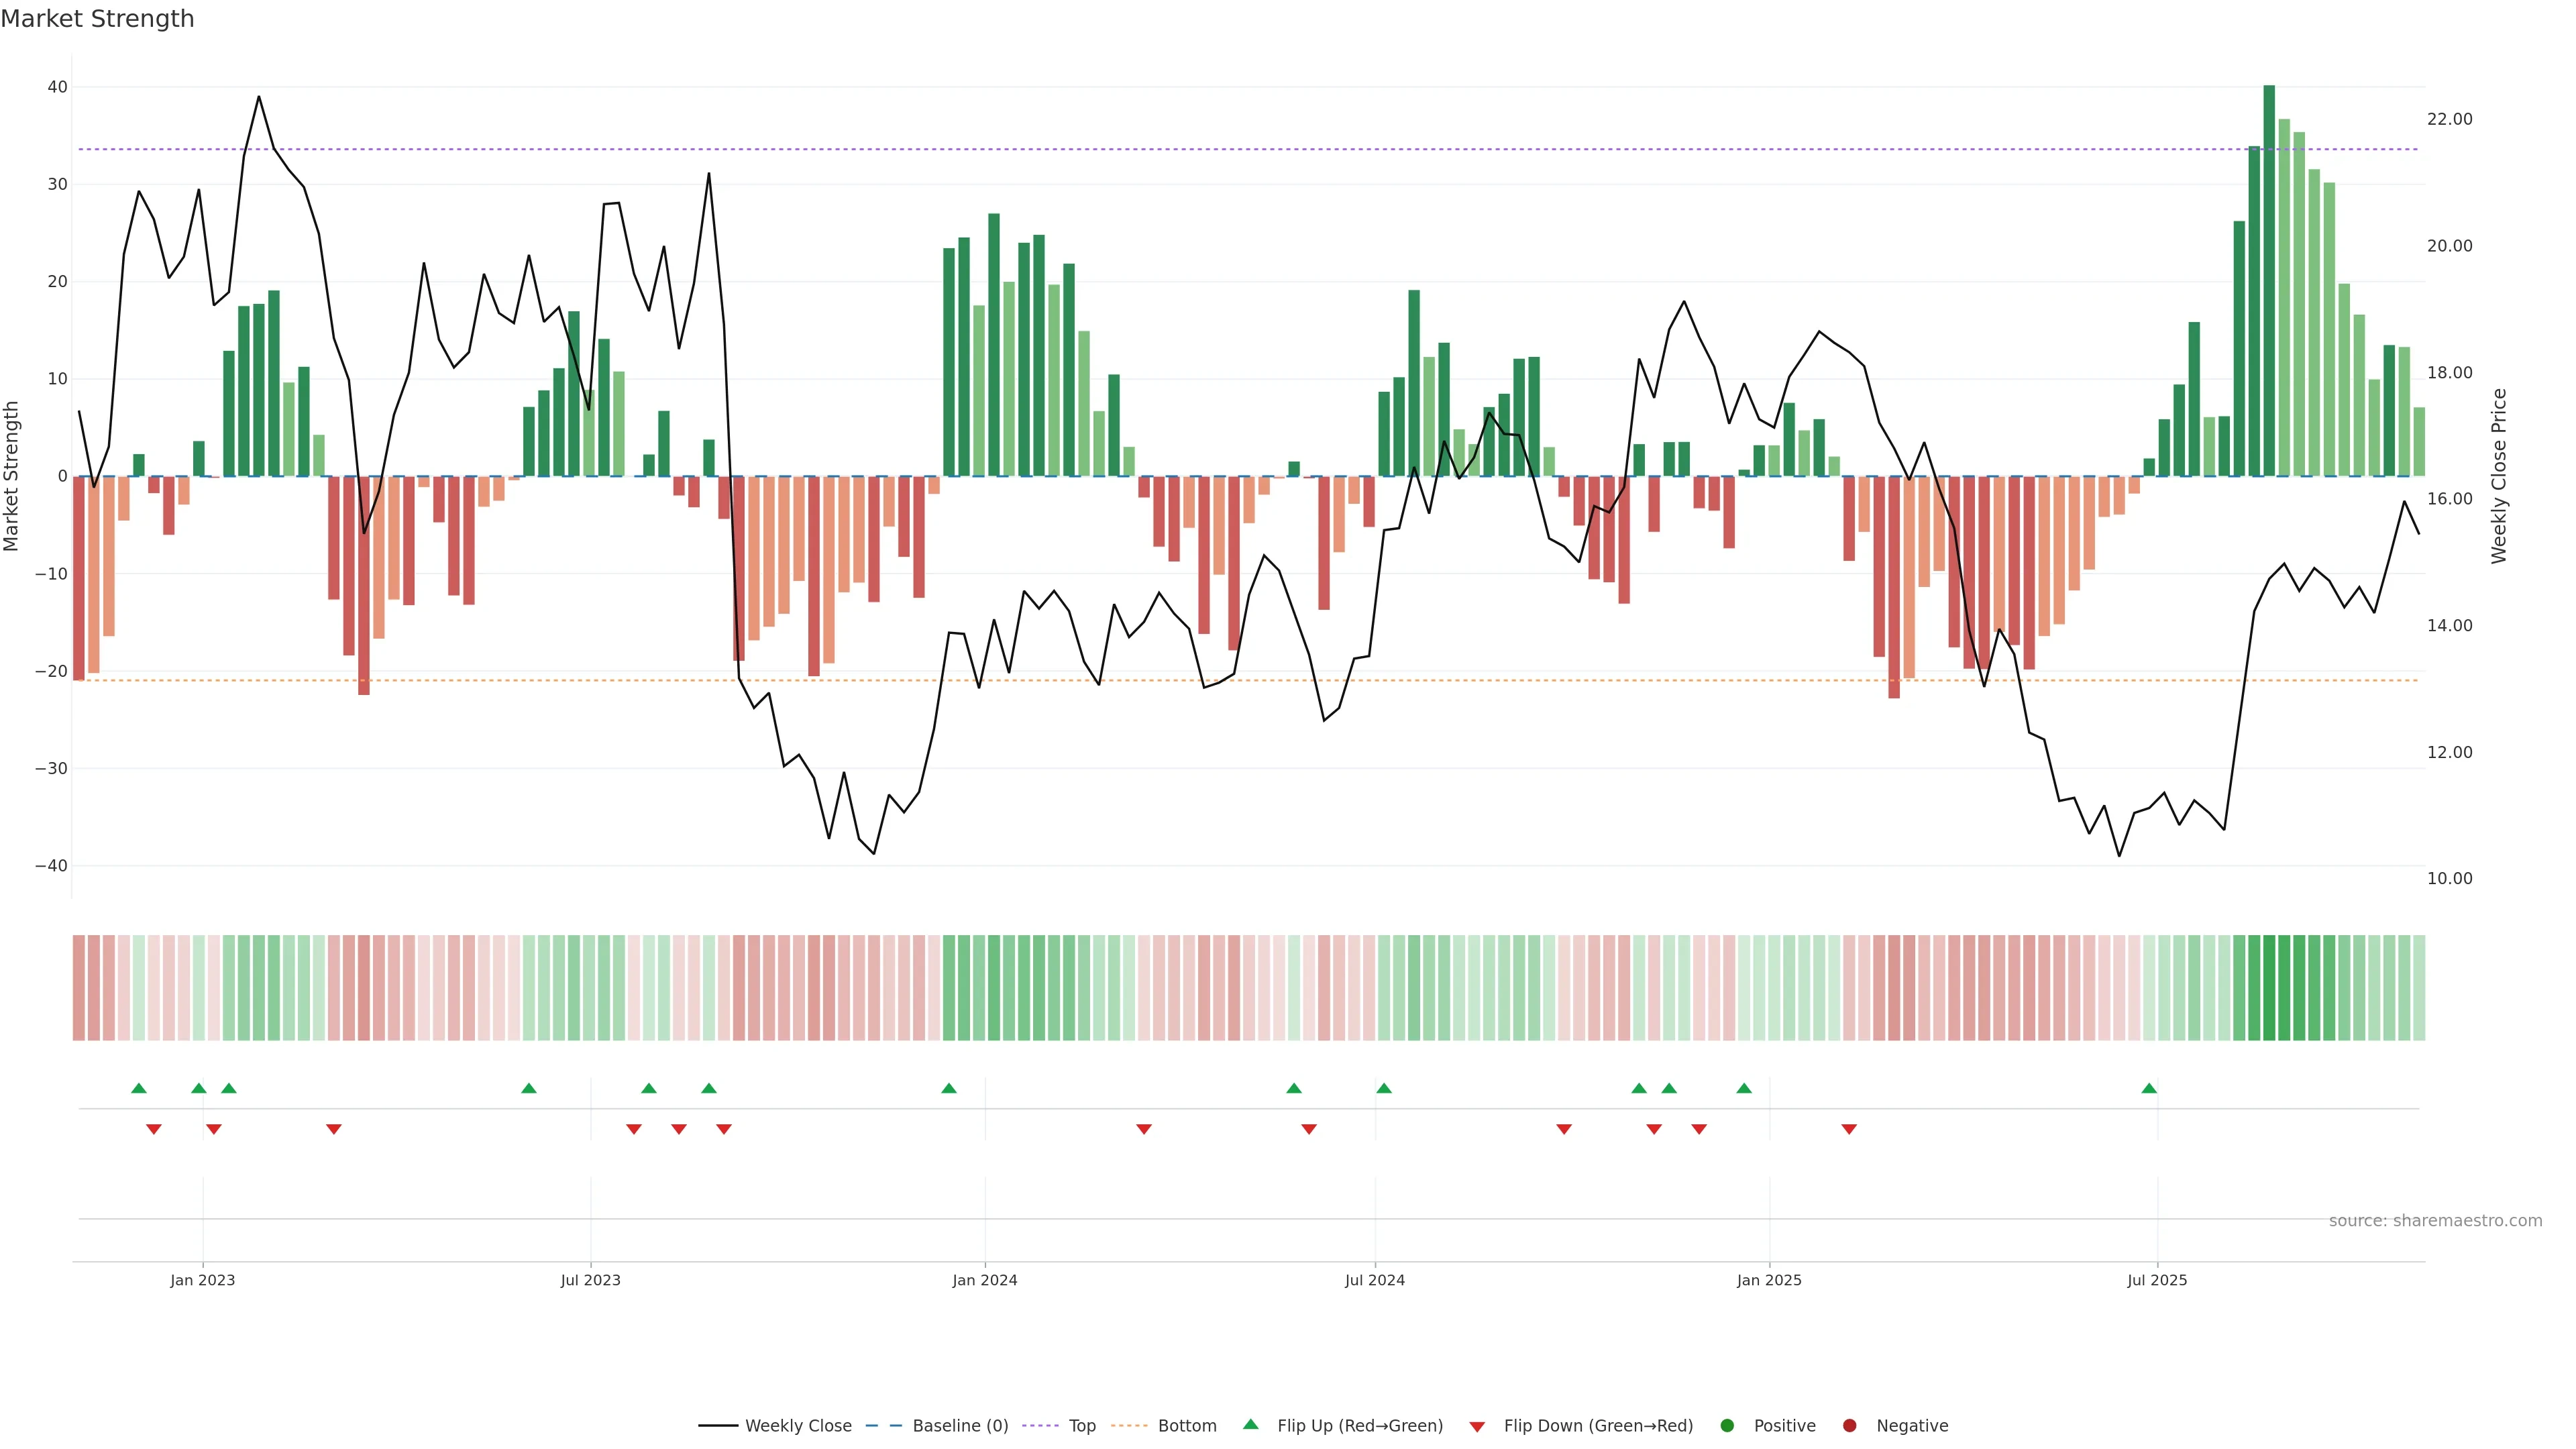
Task: Click the Market Strength chart title
Action: pyautogui.click(x=97, y=19)
